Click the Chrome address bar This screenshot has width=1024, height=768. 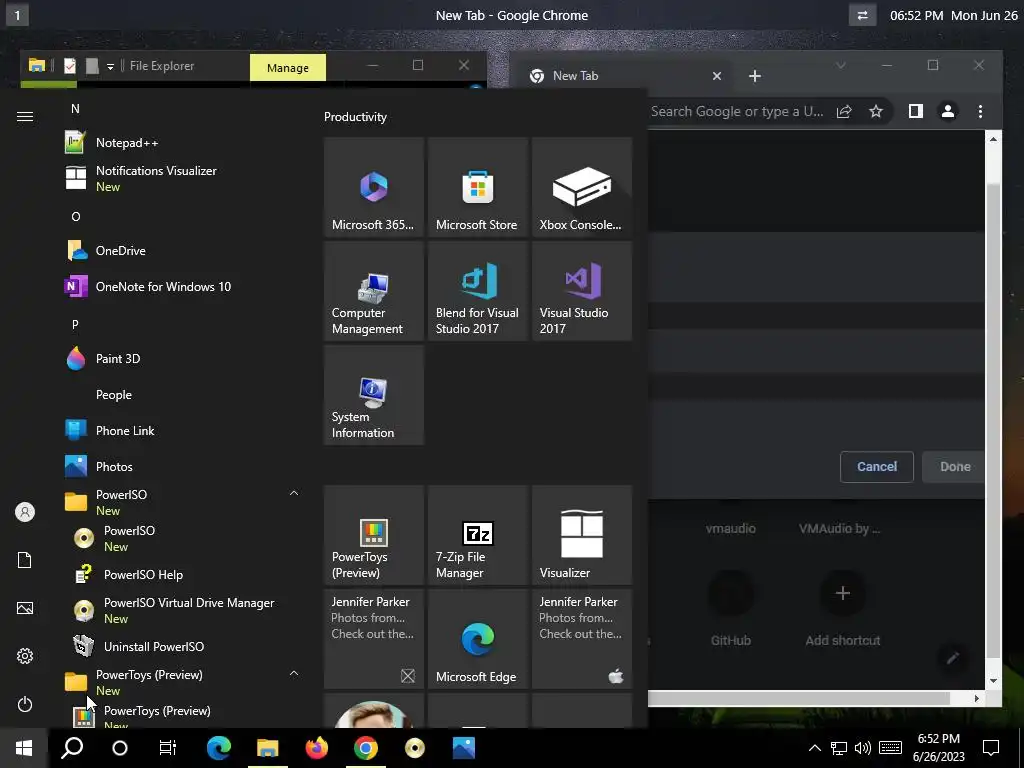point(737,111)
